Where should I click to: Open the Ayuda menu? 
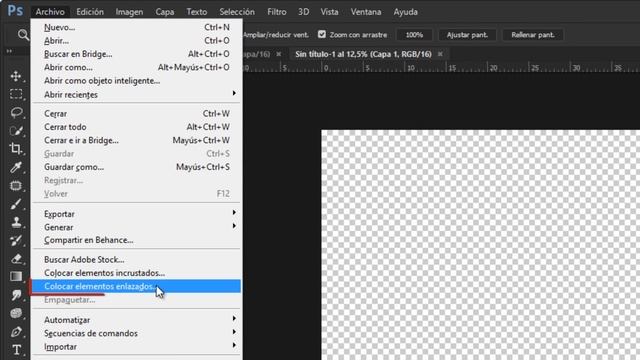point(405,12)
